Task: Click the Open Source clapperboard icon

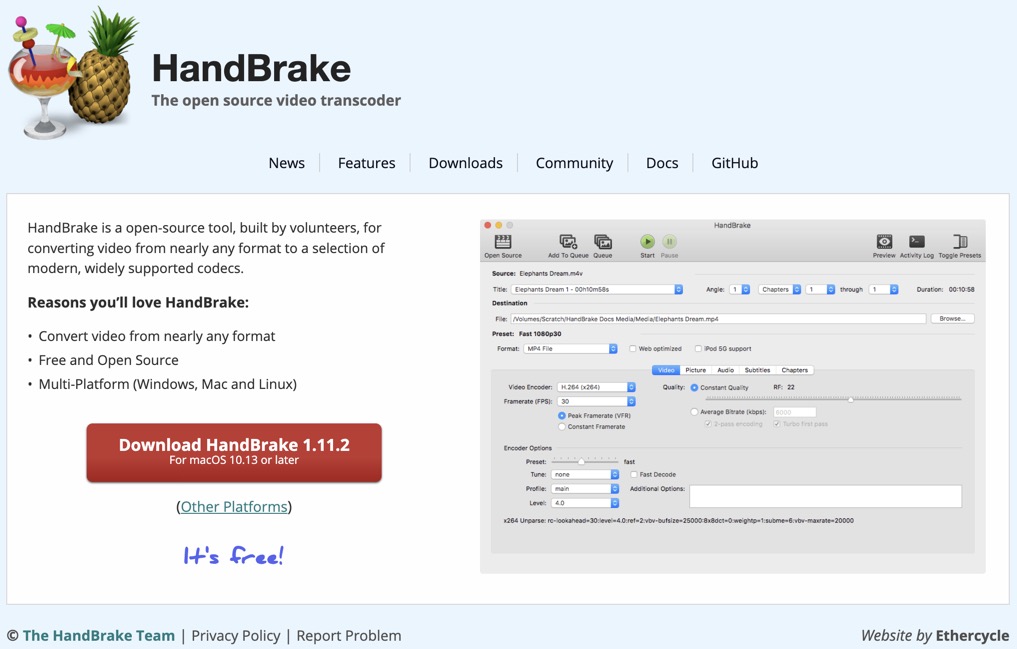Action: 503,242
